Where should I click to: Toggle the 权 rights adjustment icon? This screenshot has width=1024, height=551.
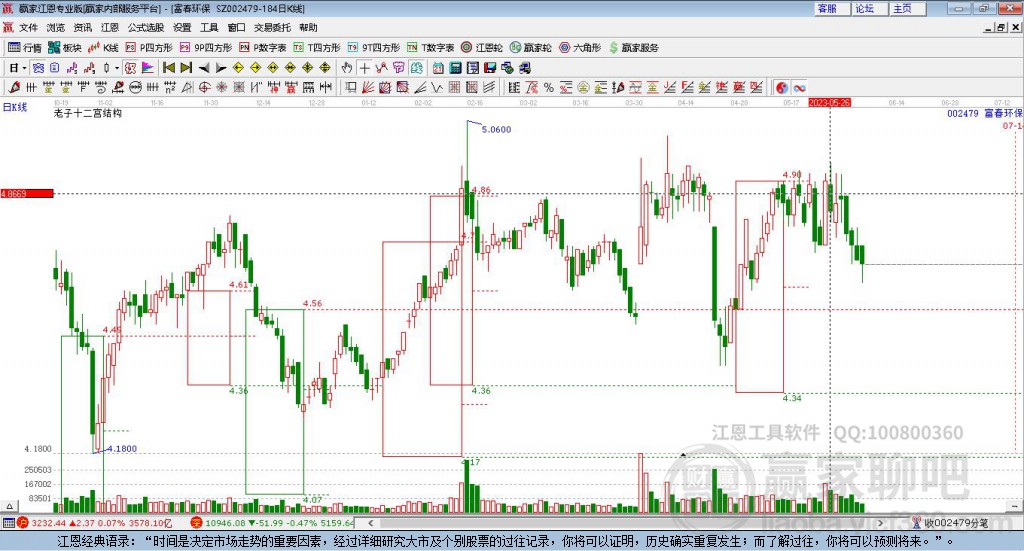(130, 68)
